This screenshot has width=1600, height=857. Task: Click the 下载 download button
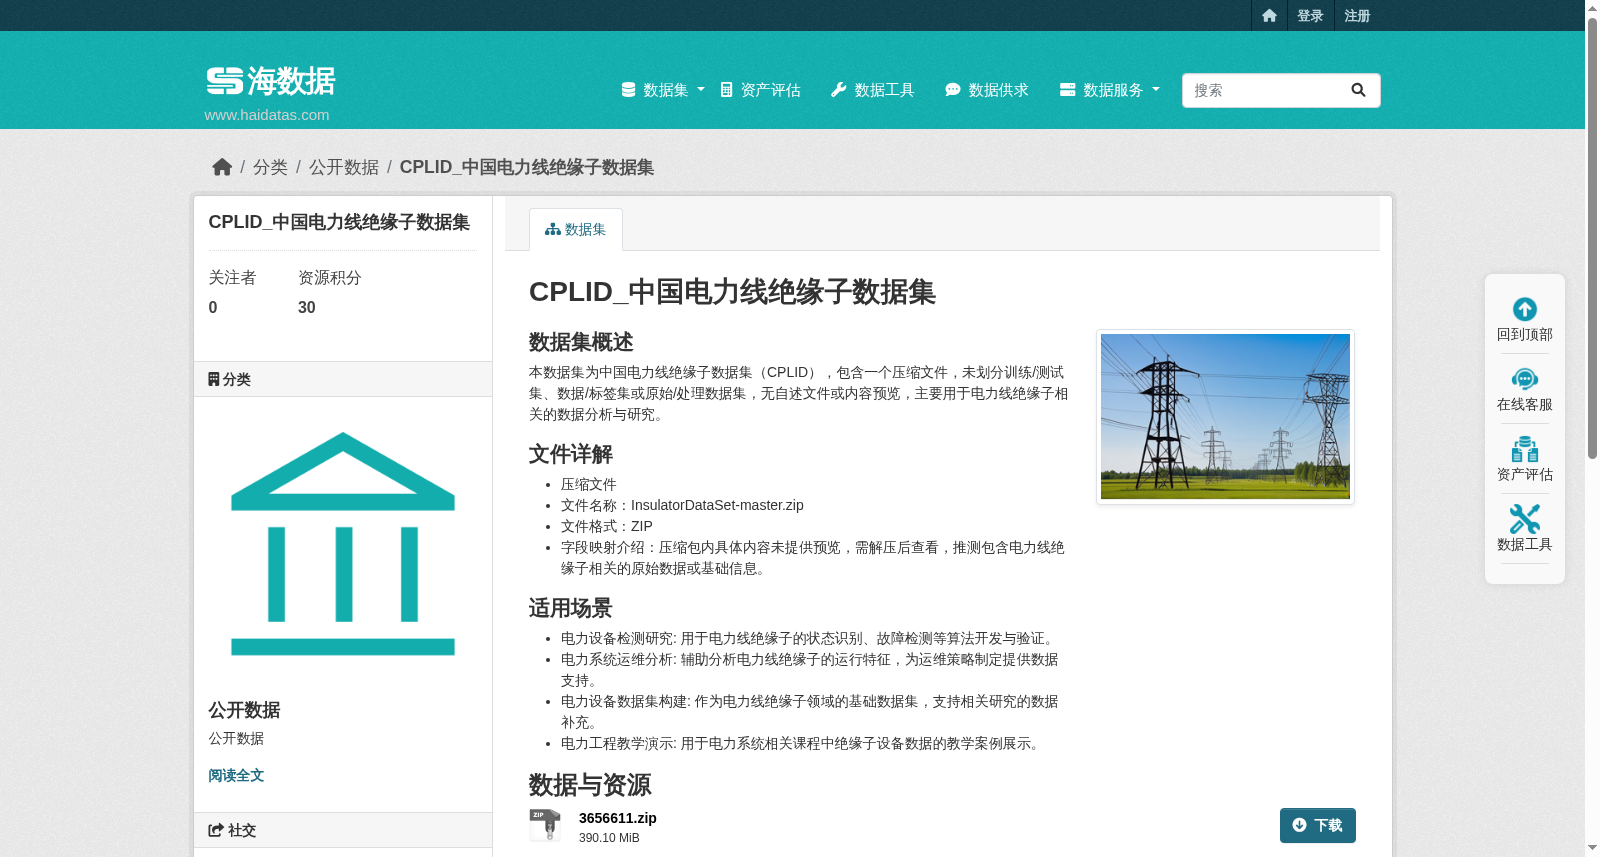tap(1318, 826)
